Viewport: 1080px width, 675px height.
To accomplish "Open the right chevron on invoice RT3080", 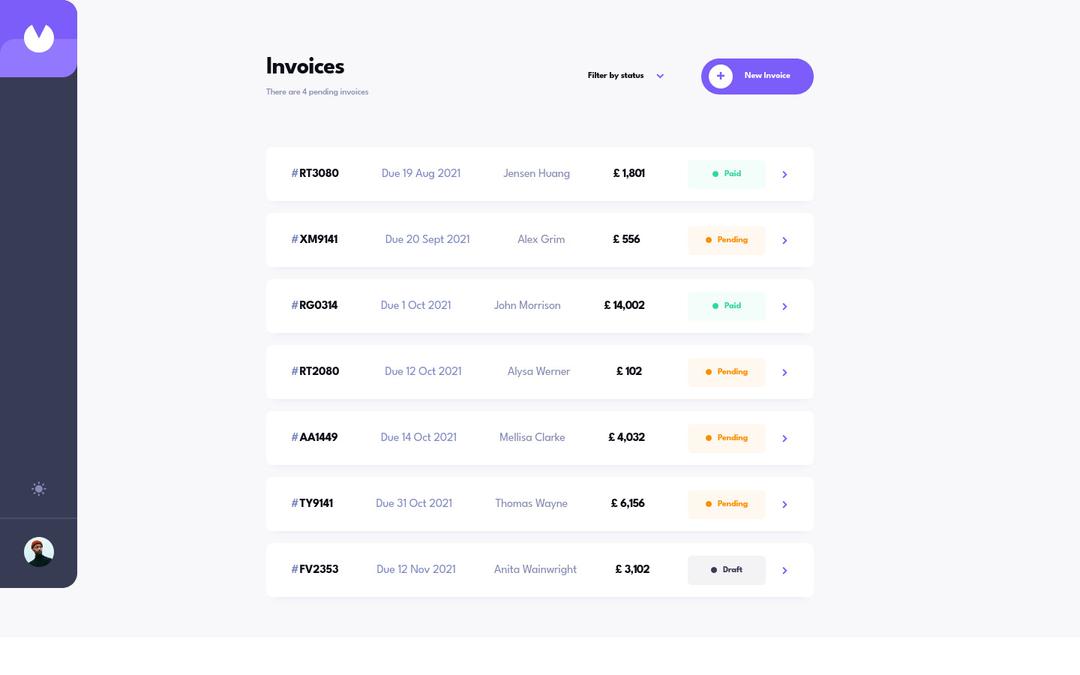I will [x=784, y=173].
